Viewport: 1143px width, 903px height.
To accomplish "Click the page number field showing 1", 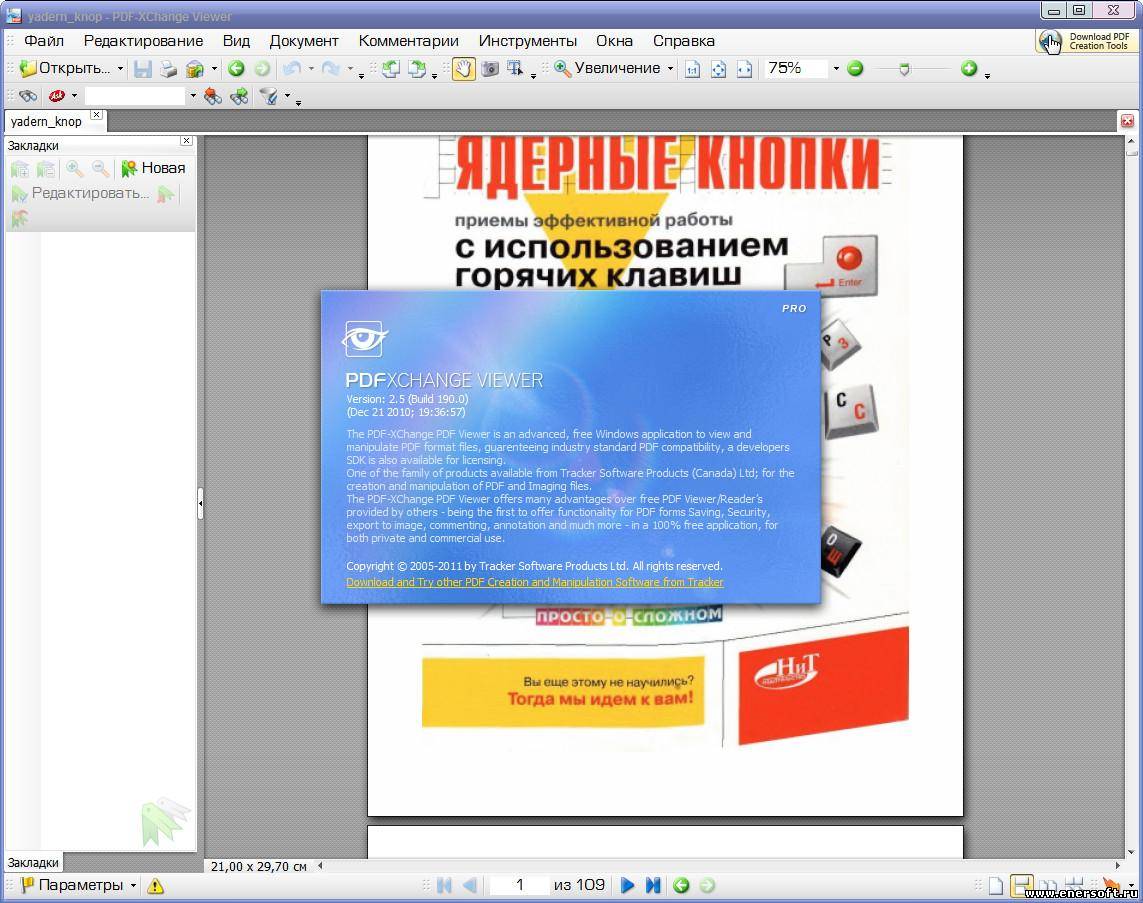I will (520, 885).
